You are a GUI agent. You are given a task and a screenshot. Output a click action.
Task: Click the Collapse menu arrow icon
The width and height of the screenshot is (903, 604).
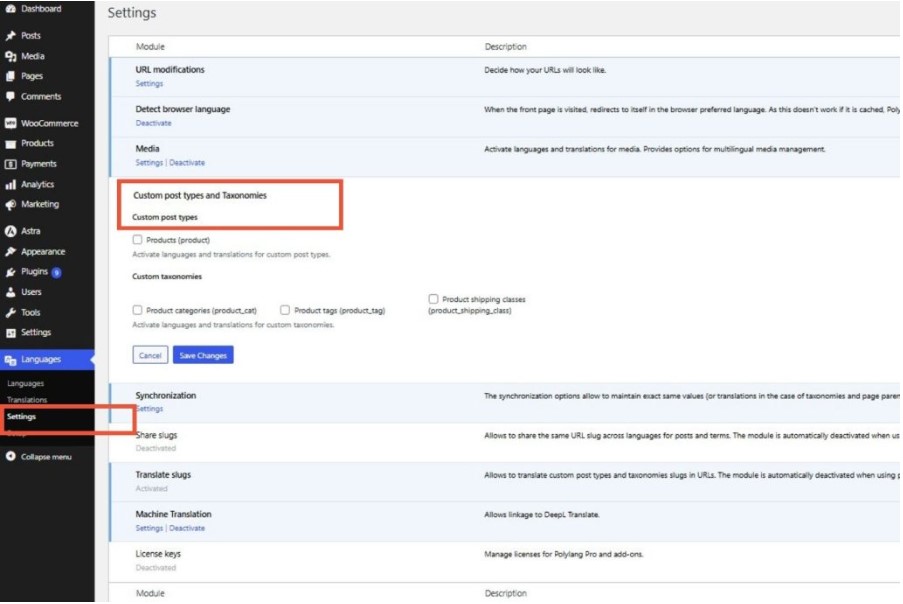(x=11, y=457)
